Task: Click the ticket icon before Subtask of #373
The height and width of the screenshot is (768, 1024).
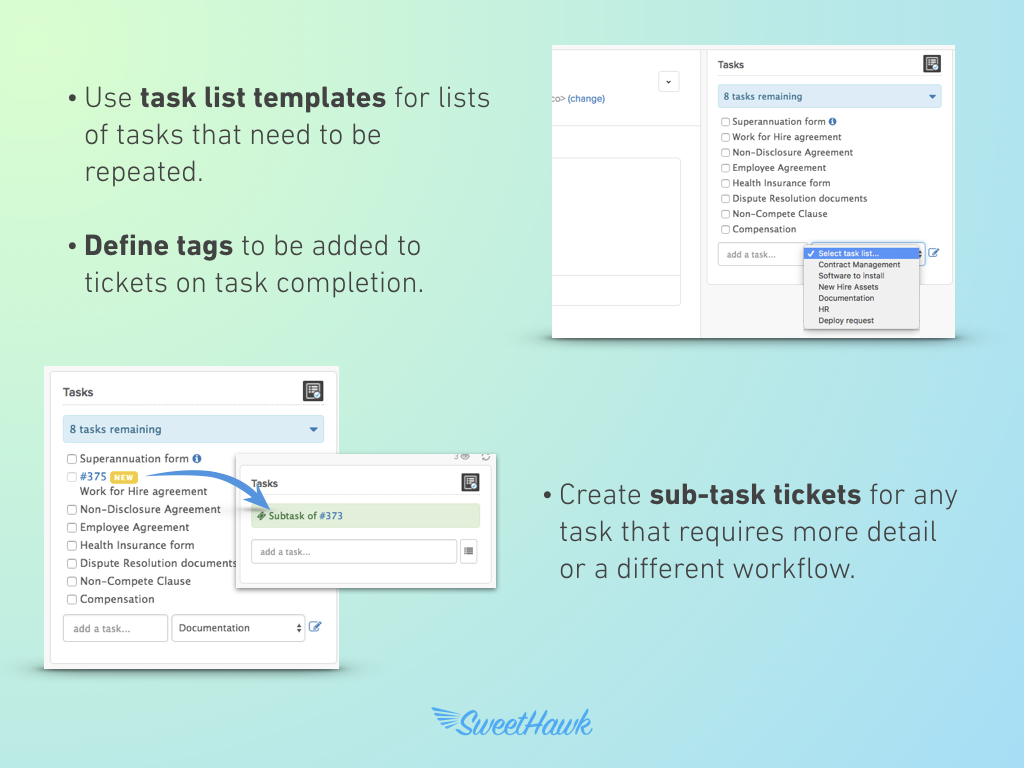Action: pos(261,516)
